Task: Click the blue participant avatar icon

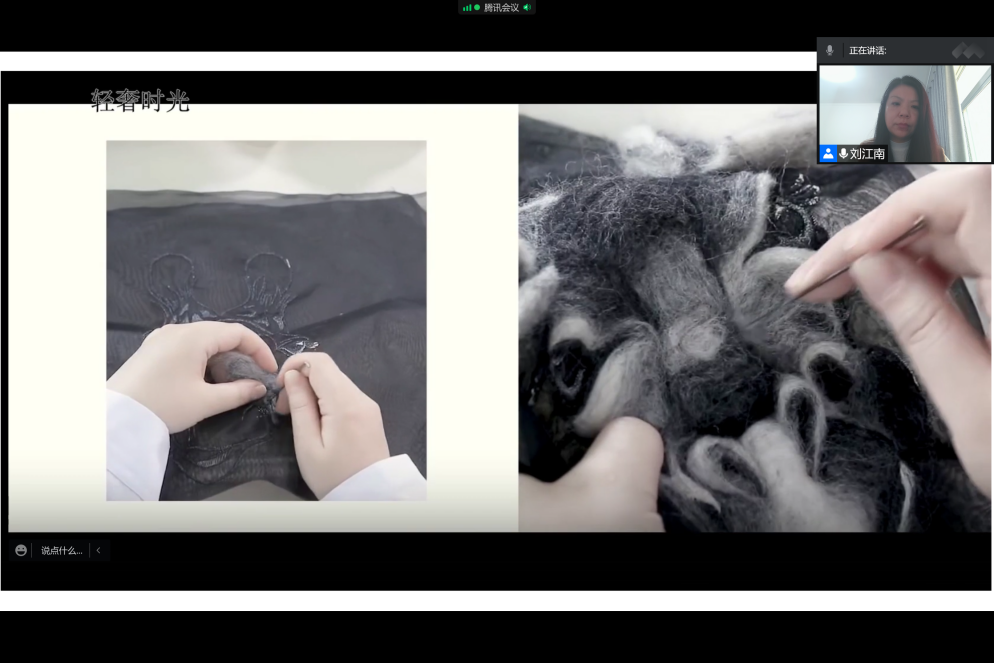Action: click(x=828, y=154)
